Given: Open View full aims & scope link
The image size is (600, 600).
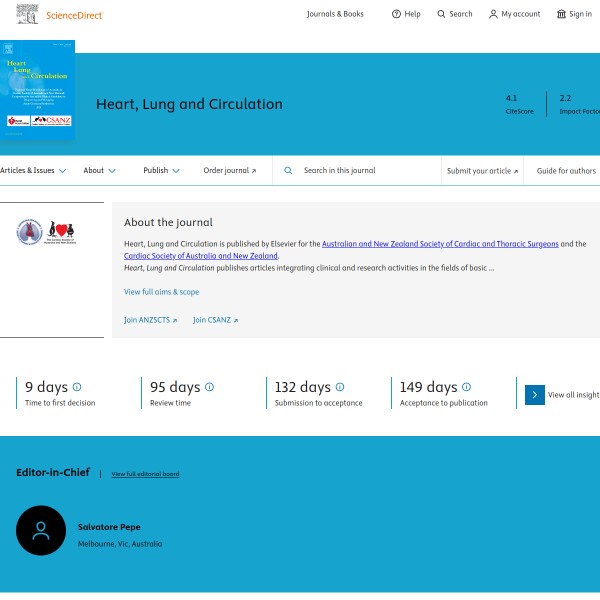Looking at the screenshot, I should click(x=161, y=292).
